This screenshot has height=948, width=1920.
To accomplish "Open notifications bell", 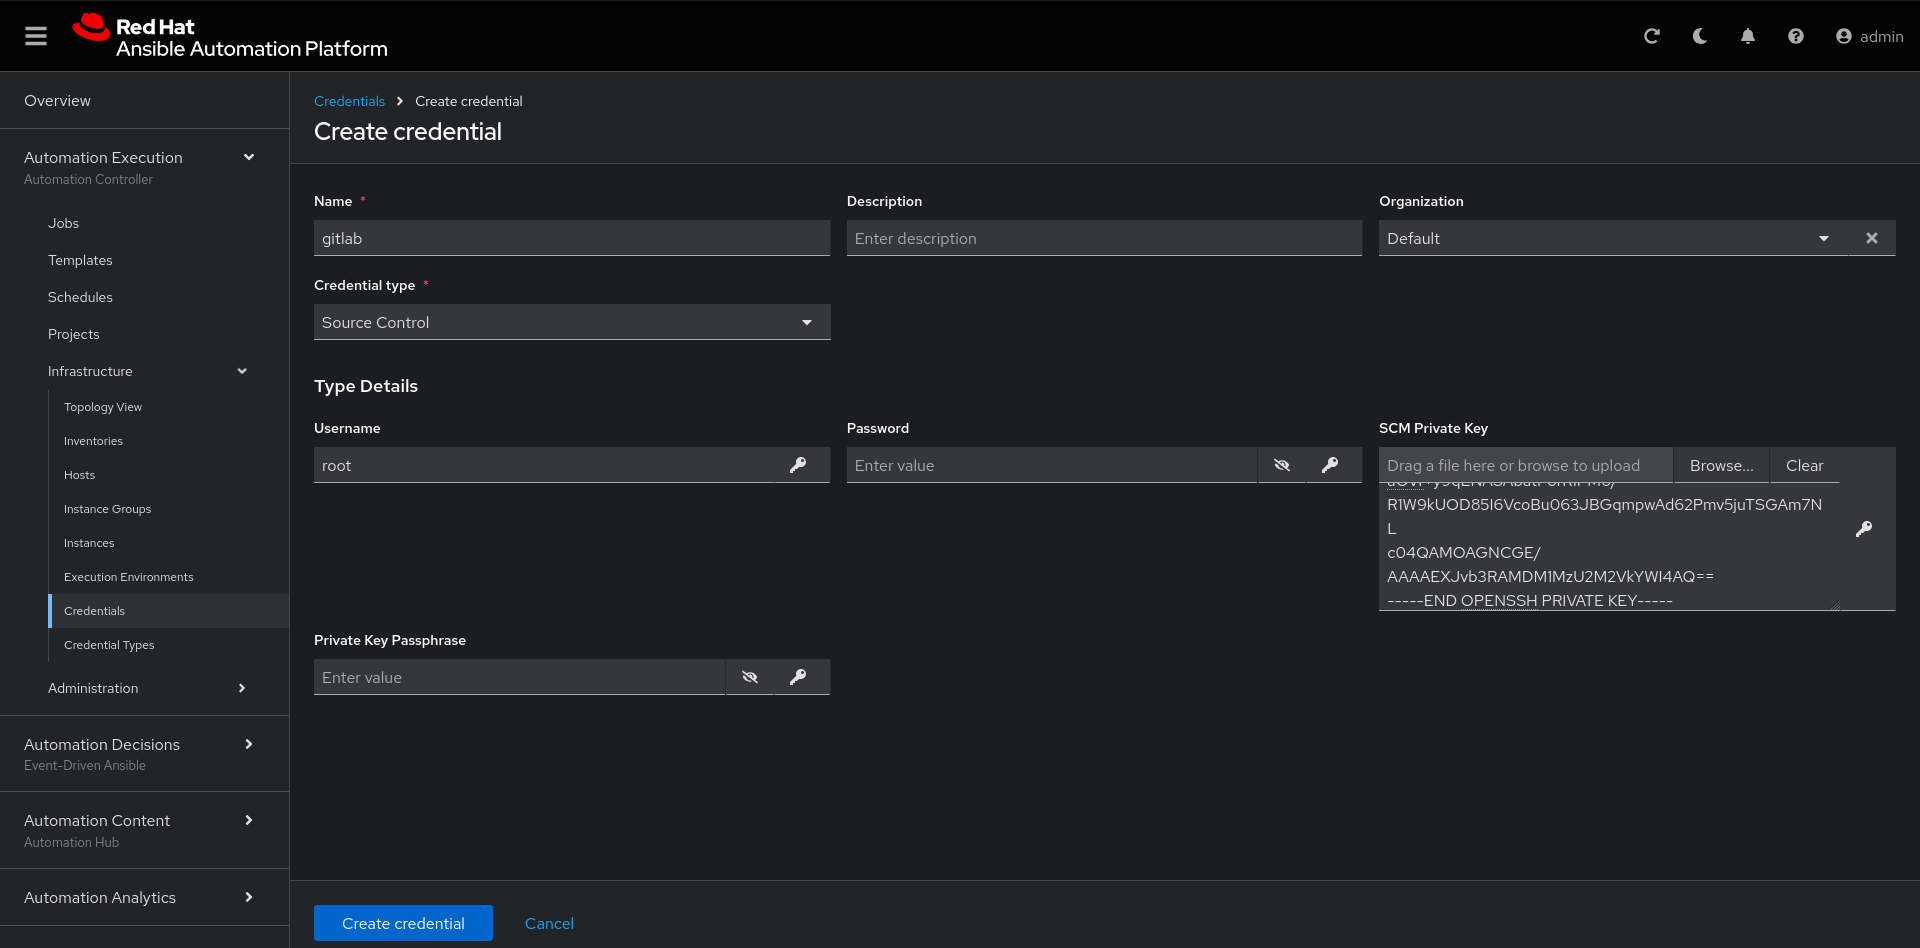I will (1748, 36).
